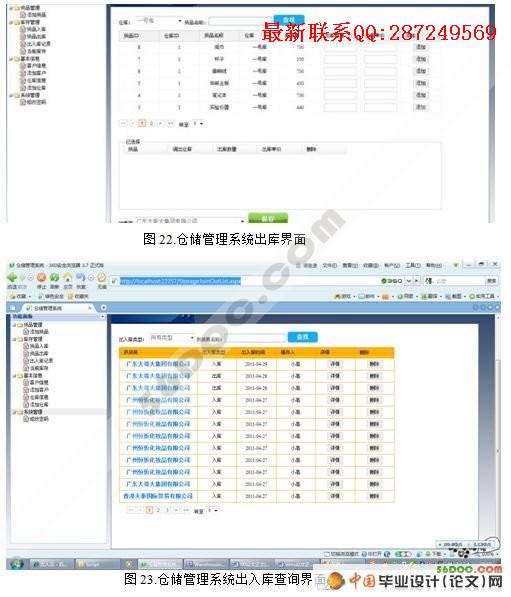Collapse 基本信息 node in upper screenshot tree
Screen dimensions: 511x597
click(x=11, y=59)
